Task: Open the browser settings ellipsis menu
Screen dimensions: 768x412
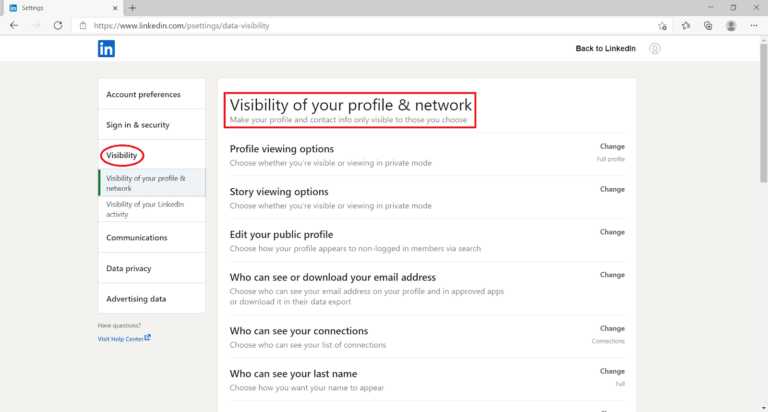Action: tap(754, 25)
